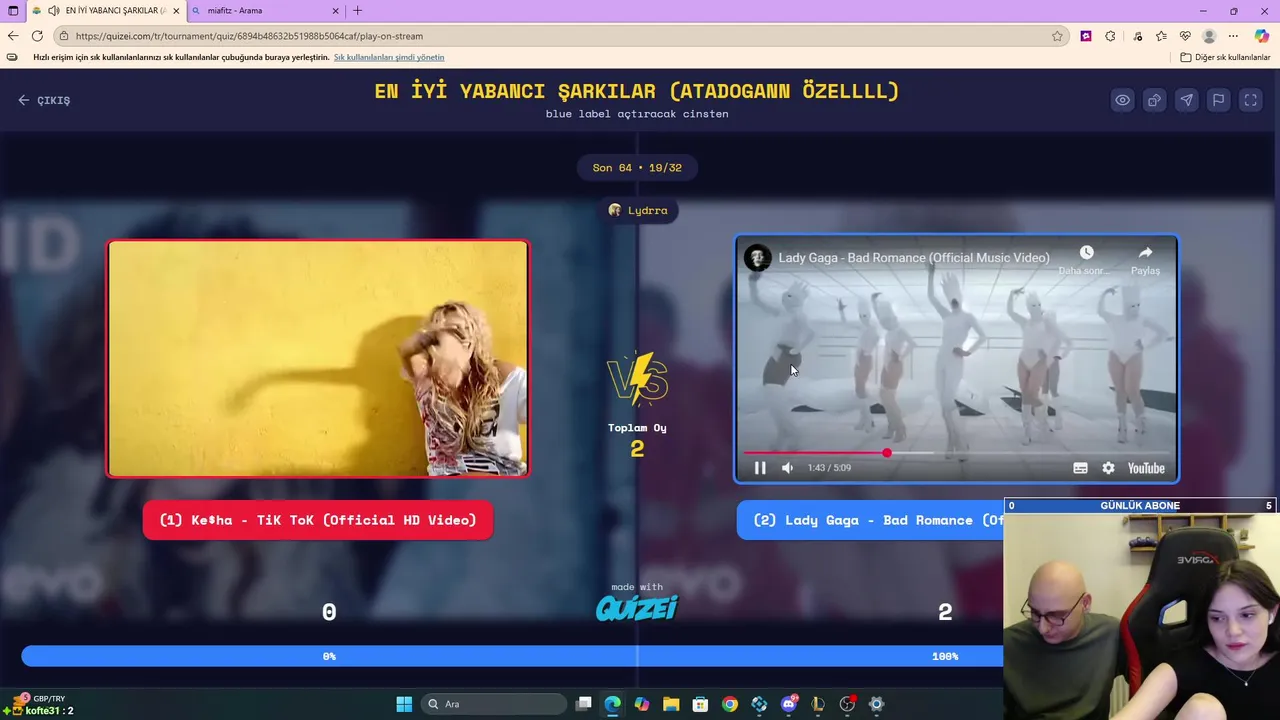This screenshot has height=720, width=1280.
Task: Click Sık kullanılanları şimdi yönetin link
Action: (x=389, y=57)
